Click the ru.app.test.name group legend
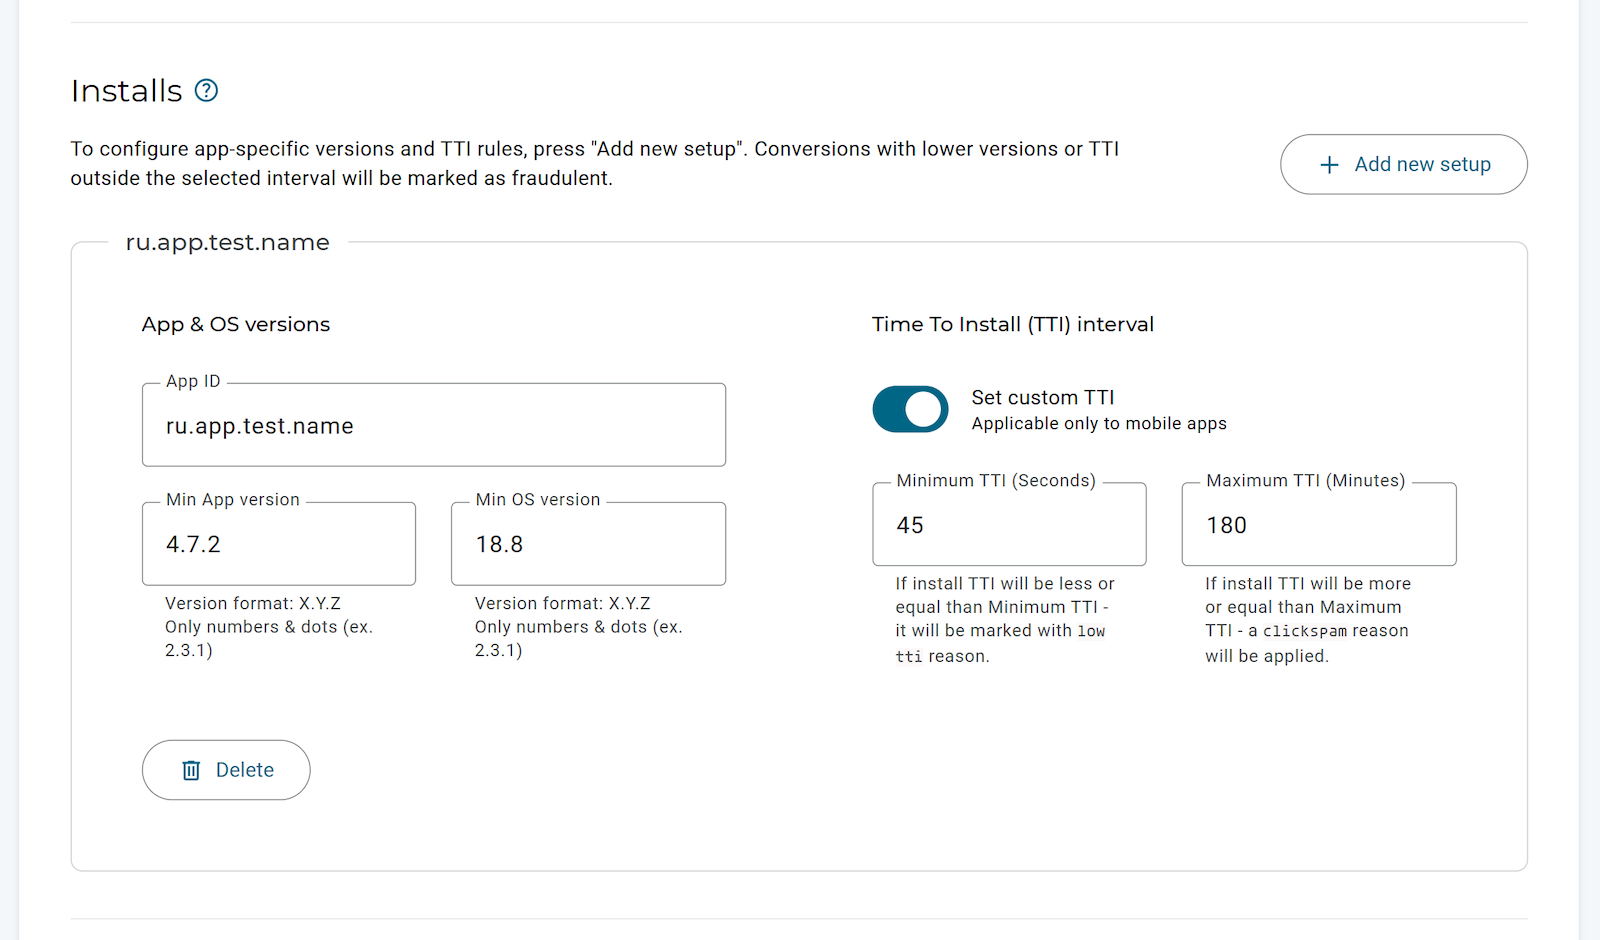Image resolution: width=1600 pixels, height=940 pixels. (227, 243)
